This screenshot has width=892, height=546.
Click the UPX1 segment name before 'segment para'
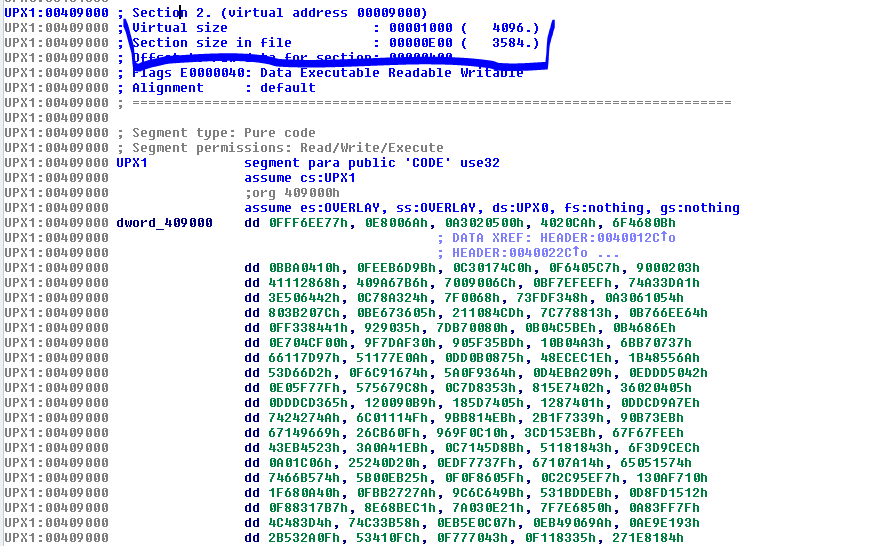(132, 163)
